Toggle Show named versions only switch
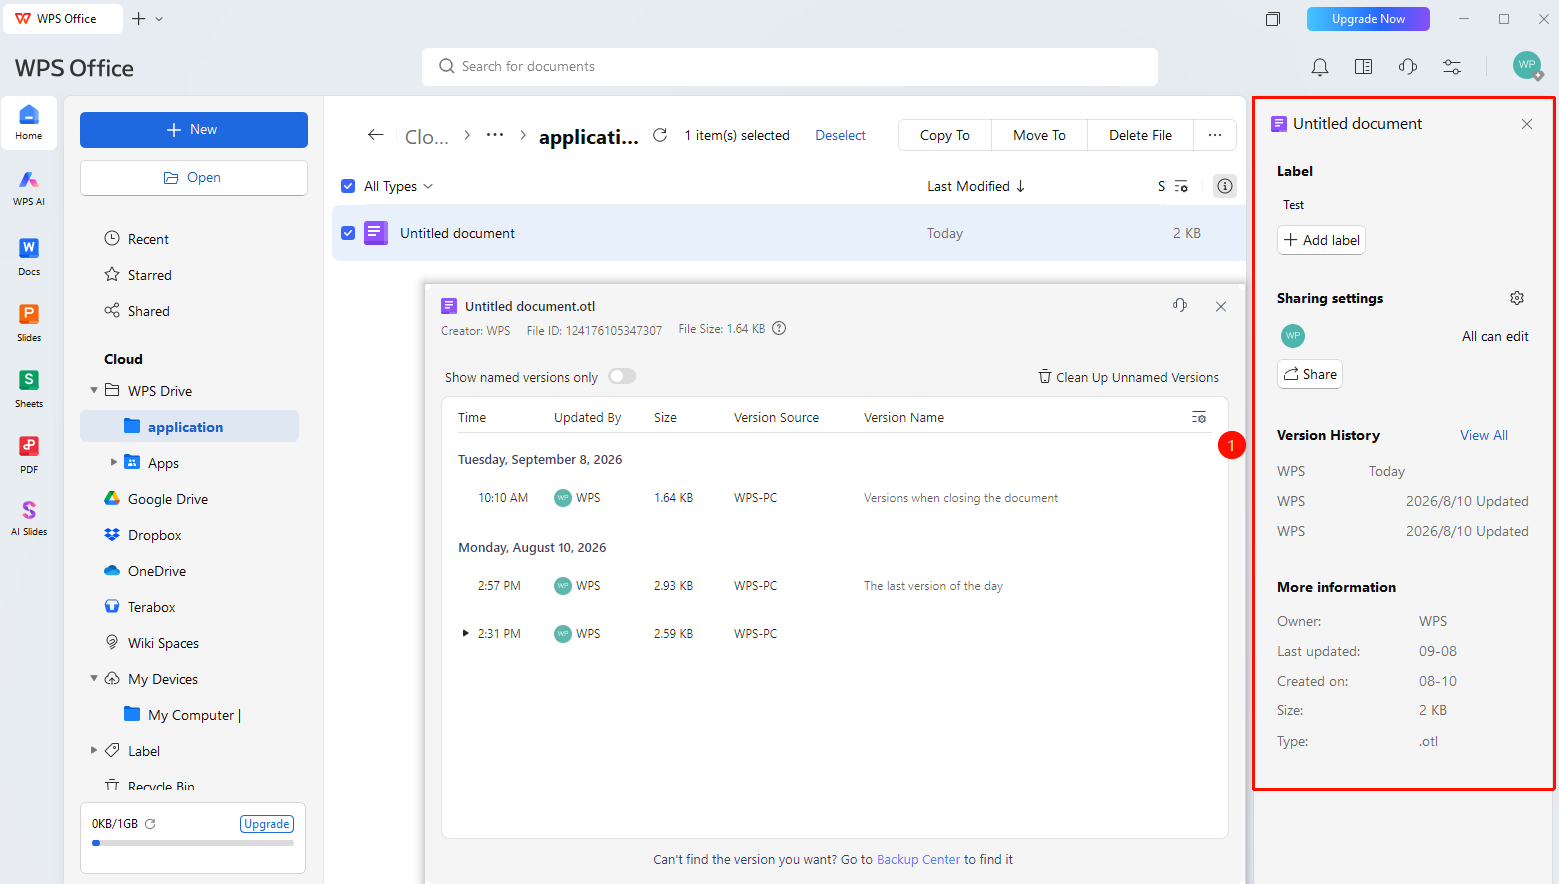1559x884 pixels. pyautogui.click(x=622, y=376)
